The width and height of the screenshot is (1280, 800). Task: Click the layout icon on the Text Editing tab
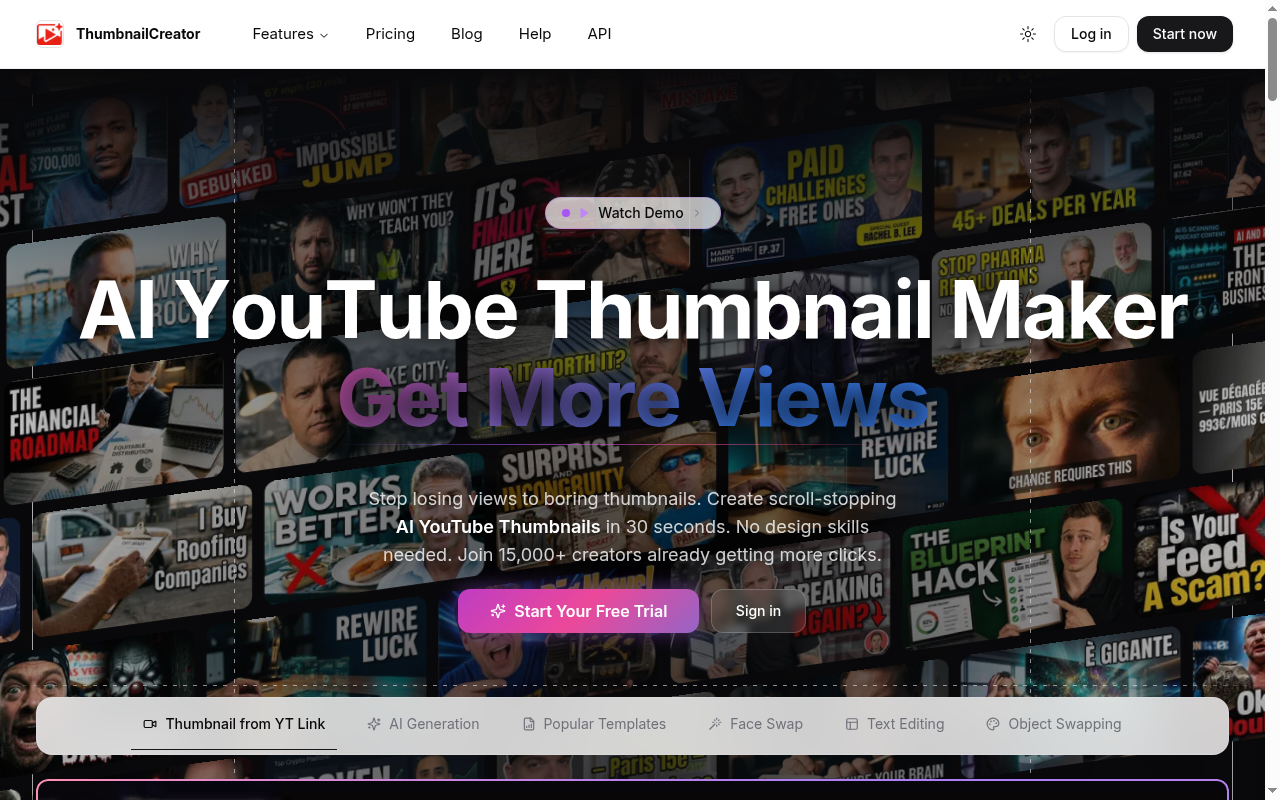[852, 724]
